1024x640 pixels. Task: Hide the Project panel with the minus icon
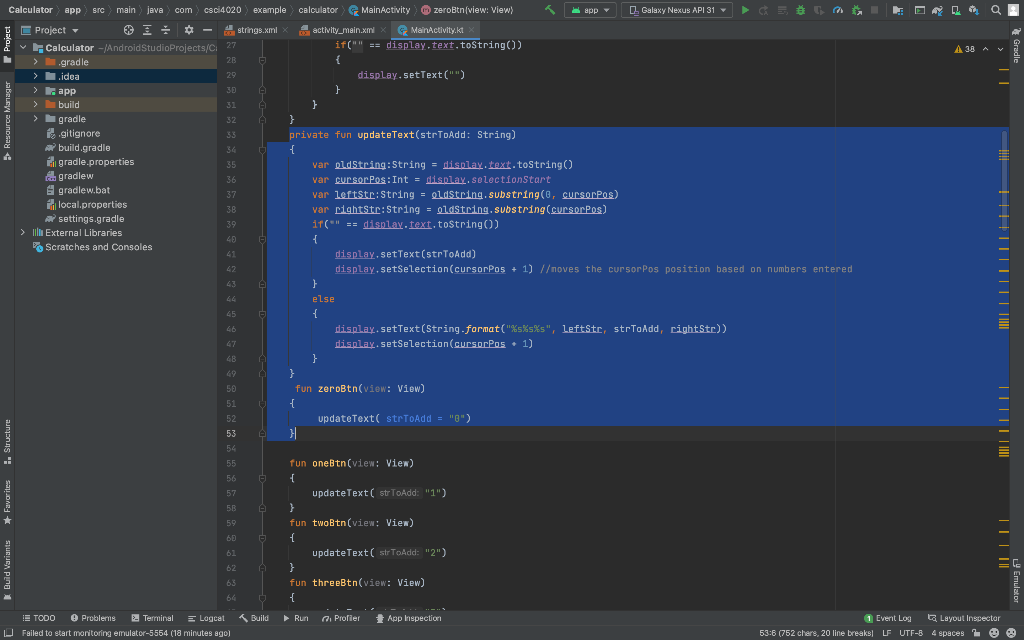click(x=207, y=30)
